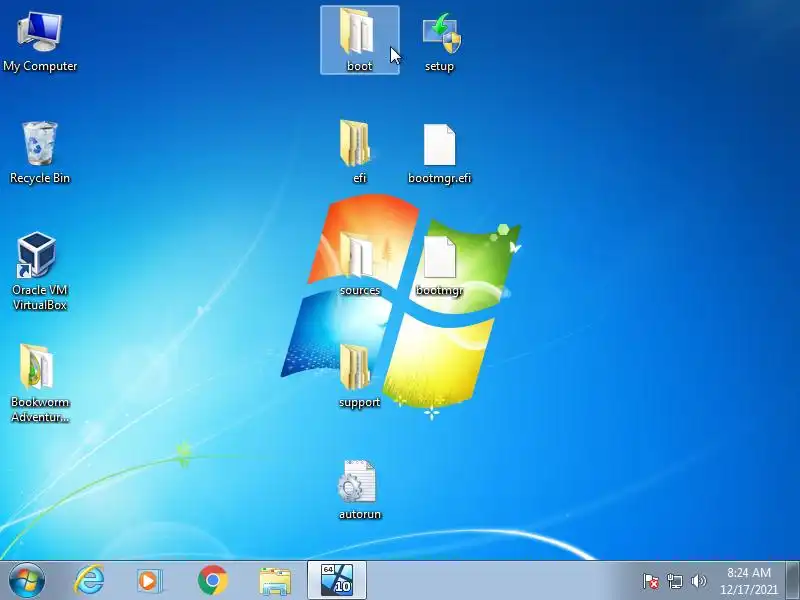Launch Google Chrome from taskbar
This screenshot has width=800, height=600.
pyautogui.click(x=213, y=580)
